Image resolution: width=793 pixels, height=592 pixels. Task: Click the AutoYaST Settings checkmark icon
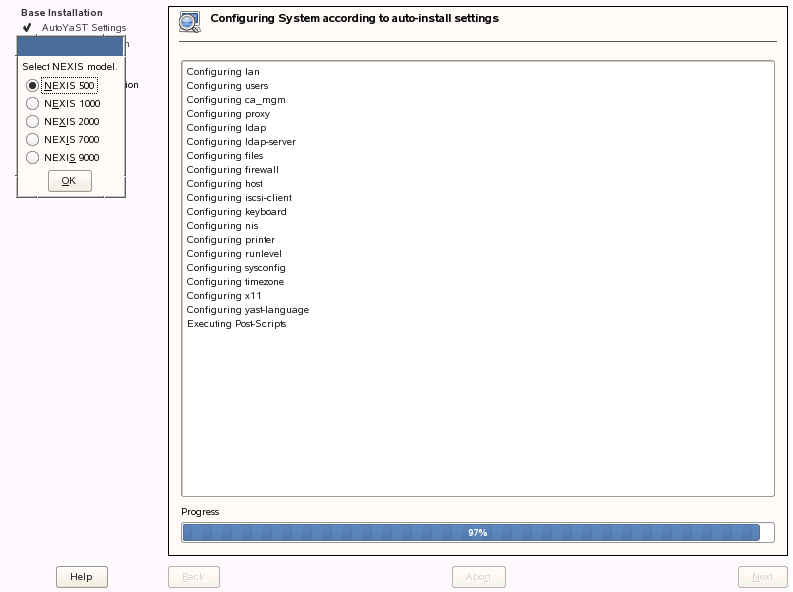(x=27, y=27)
